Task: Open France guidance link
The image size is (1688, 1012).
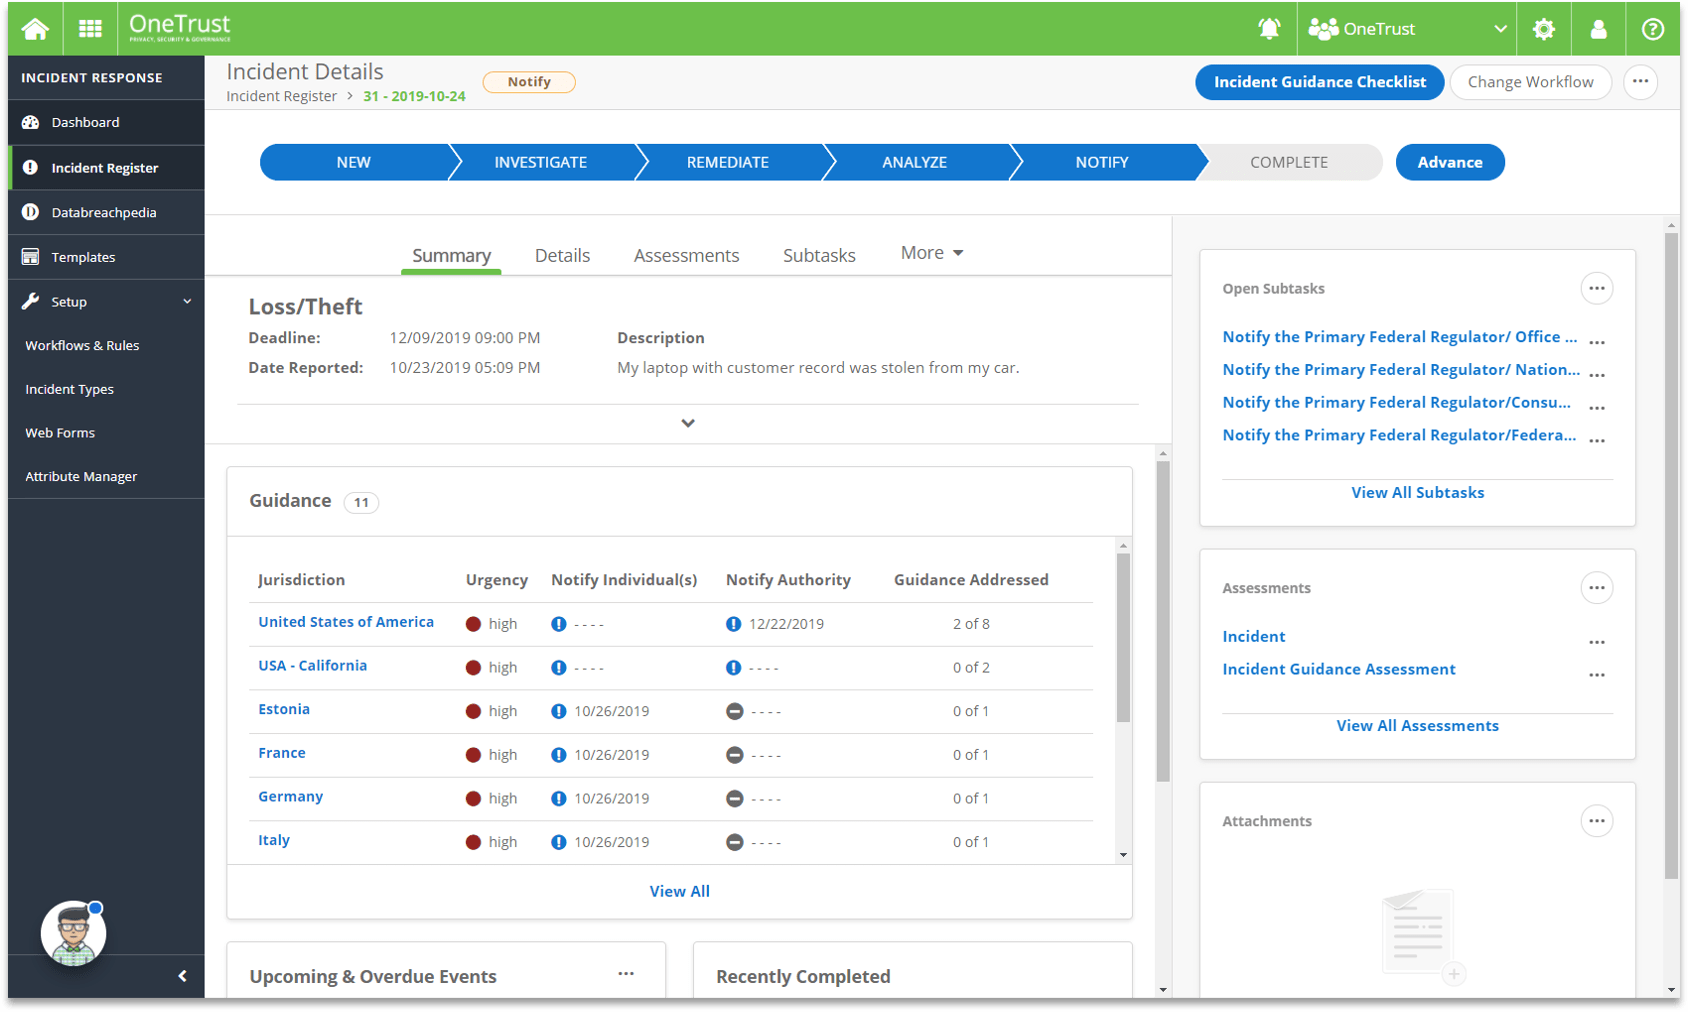Action: tap(282, 753)
